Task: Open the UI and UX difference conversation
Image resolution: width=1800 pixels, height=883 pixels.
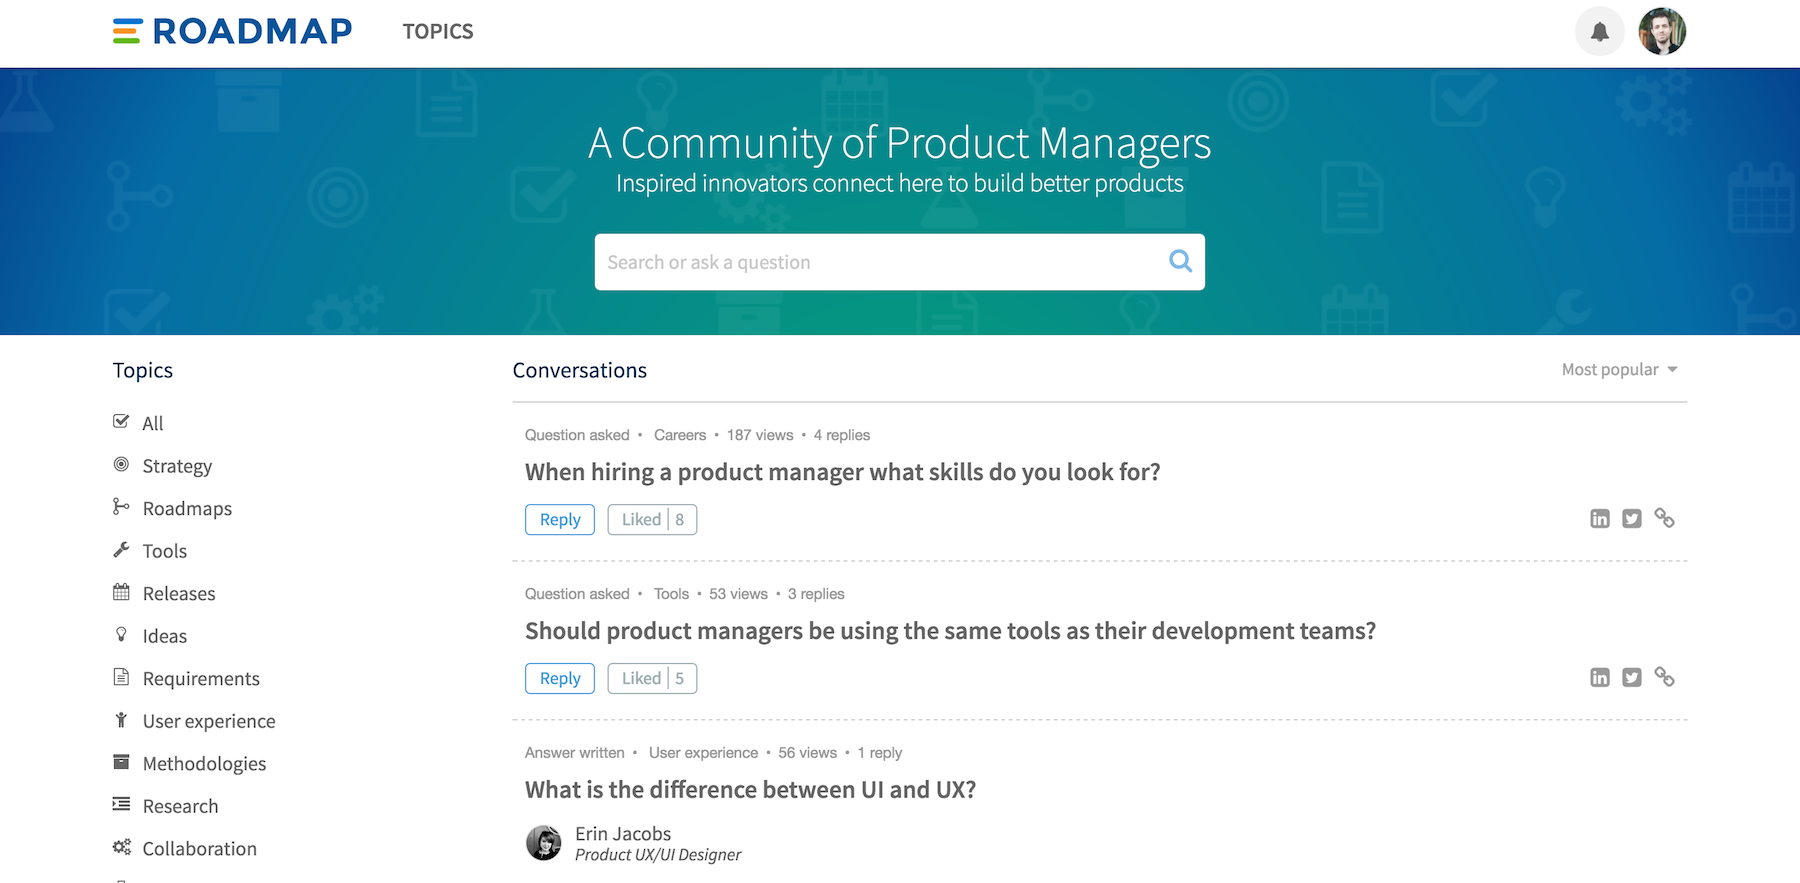Action: click(750, 790)
